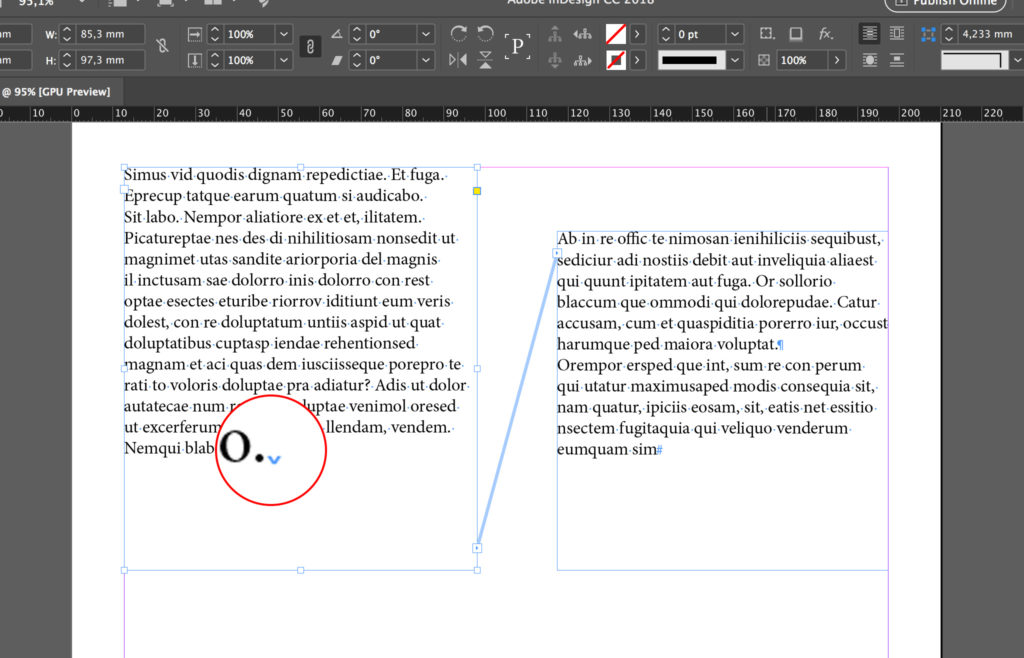Click the text 'Sit labo. Nempor aliatiore'

(x=213, y=217)
